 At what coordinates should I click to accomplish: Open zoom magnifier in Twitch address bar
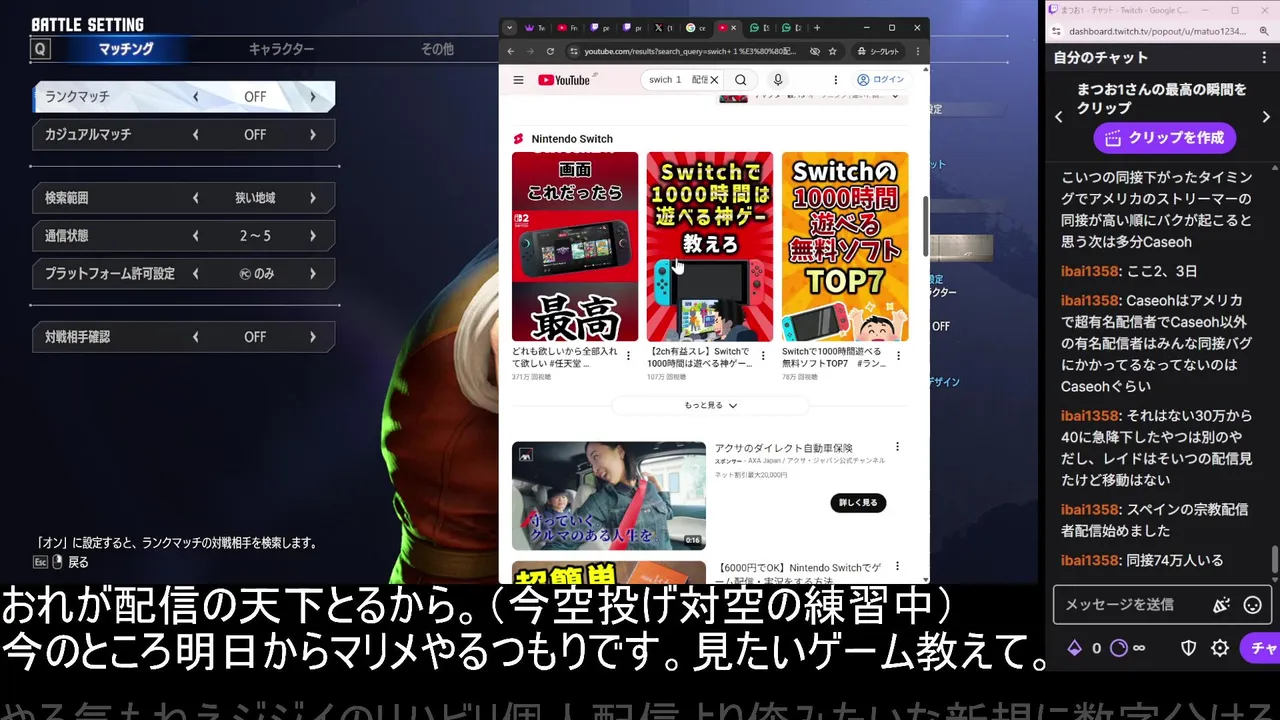click(x=1262, y=31)
